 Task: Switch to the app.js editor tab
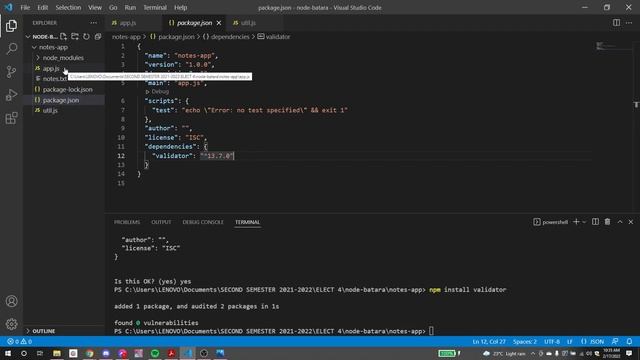(x=128, y=23)
